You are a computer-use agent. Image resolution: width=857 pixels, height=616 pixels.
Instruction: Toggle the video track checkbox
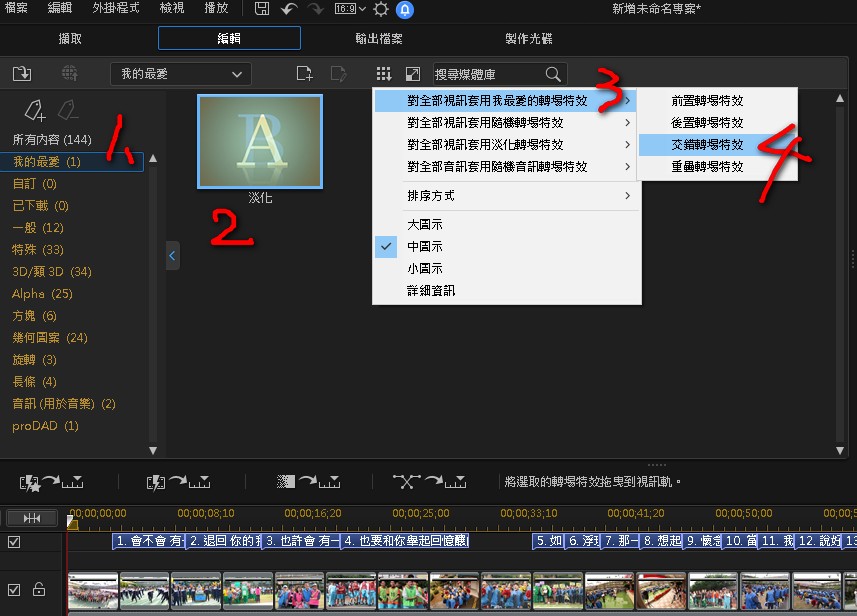14,590
